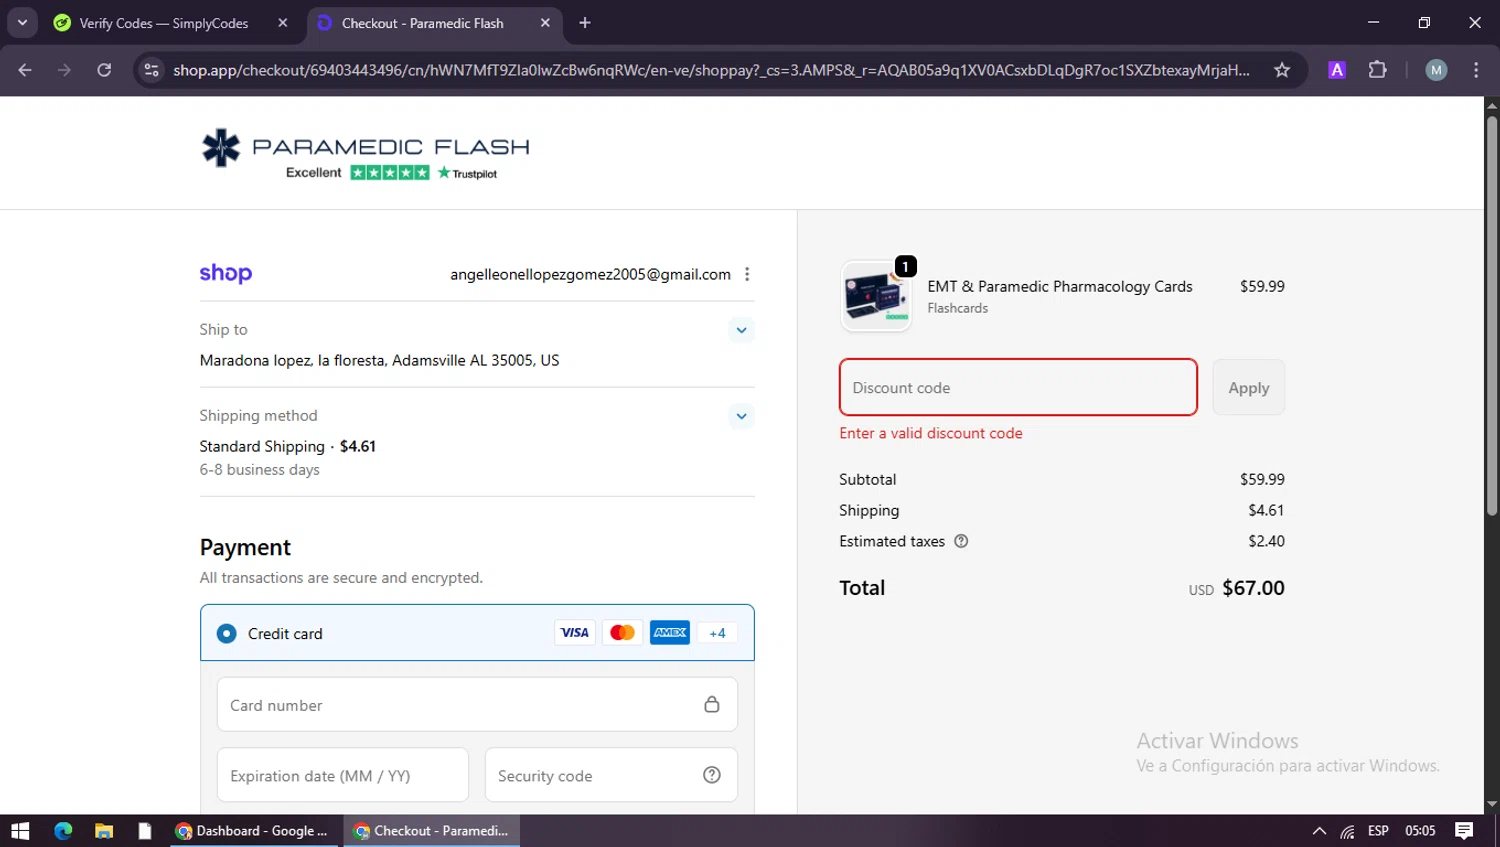Select the Credit card radio button
This screenshot has height=847, width=1500.
(227, 633)
